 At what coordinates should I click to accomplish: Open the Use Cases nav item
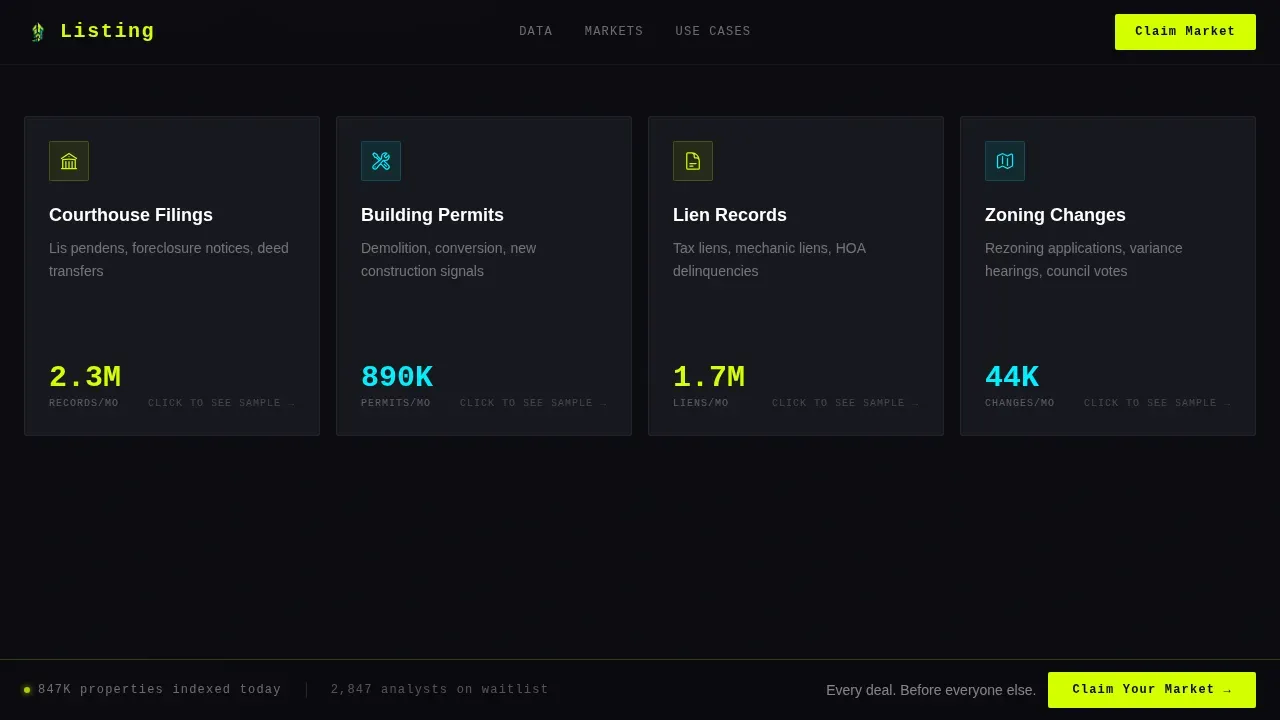[x=713, y=32]
